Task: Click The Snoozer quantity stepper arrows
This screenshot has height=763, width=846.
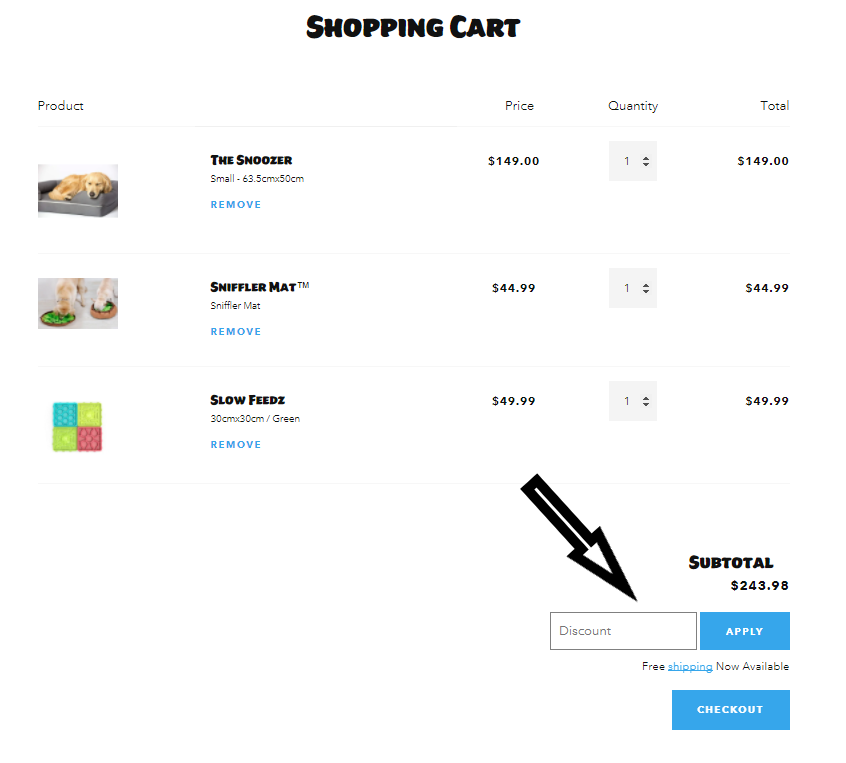Action: [646, 161]
